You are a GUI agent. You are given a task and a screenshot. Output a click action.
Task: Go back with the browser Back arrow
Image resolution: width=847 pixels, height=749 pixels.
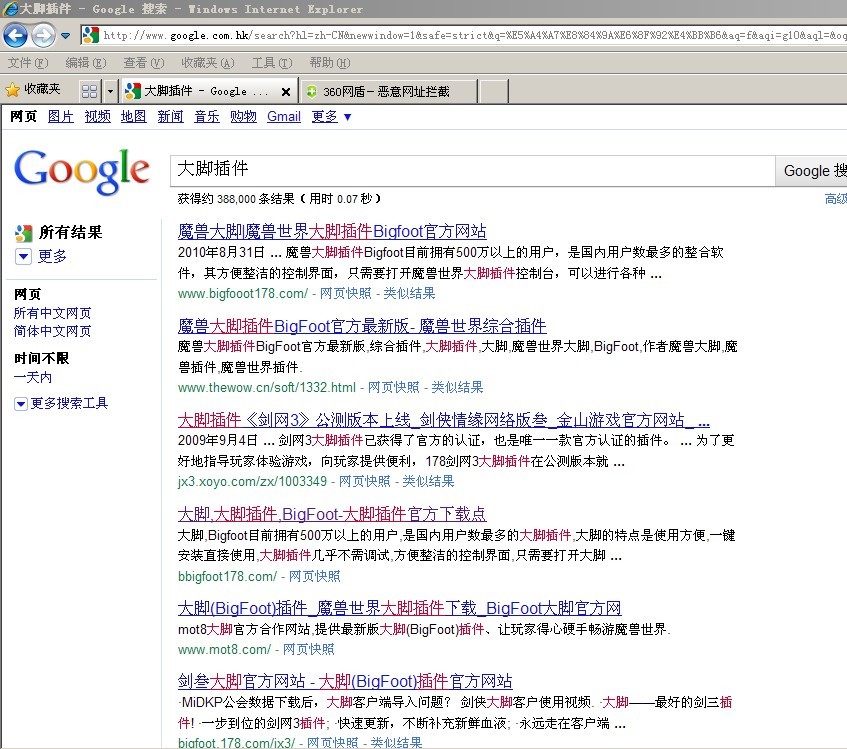(x=15, y=36)
